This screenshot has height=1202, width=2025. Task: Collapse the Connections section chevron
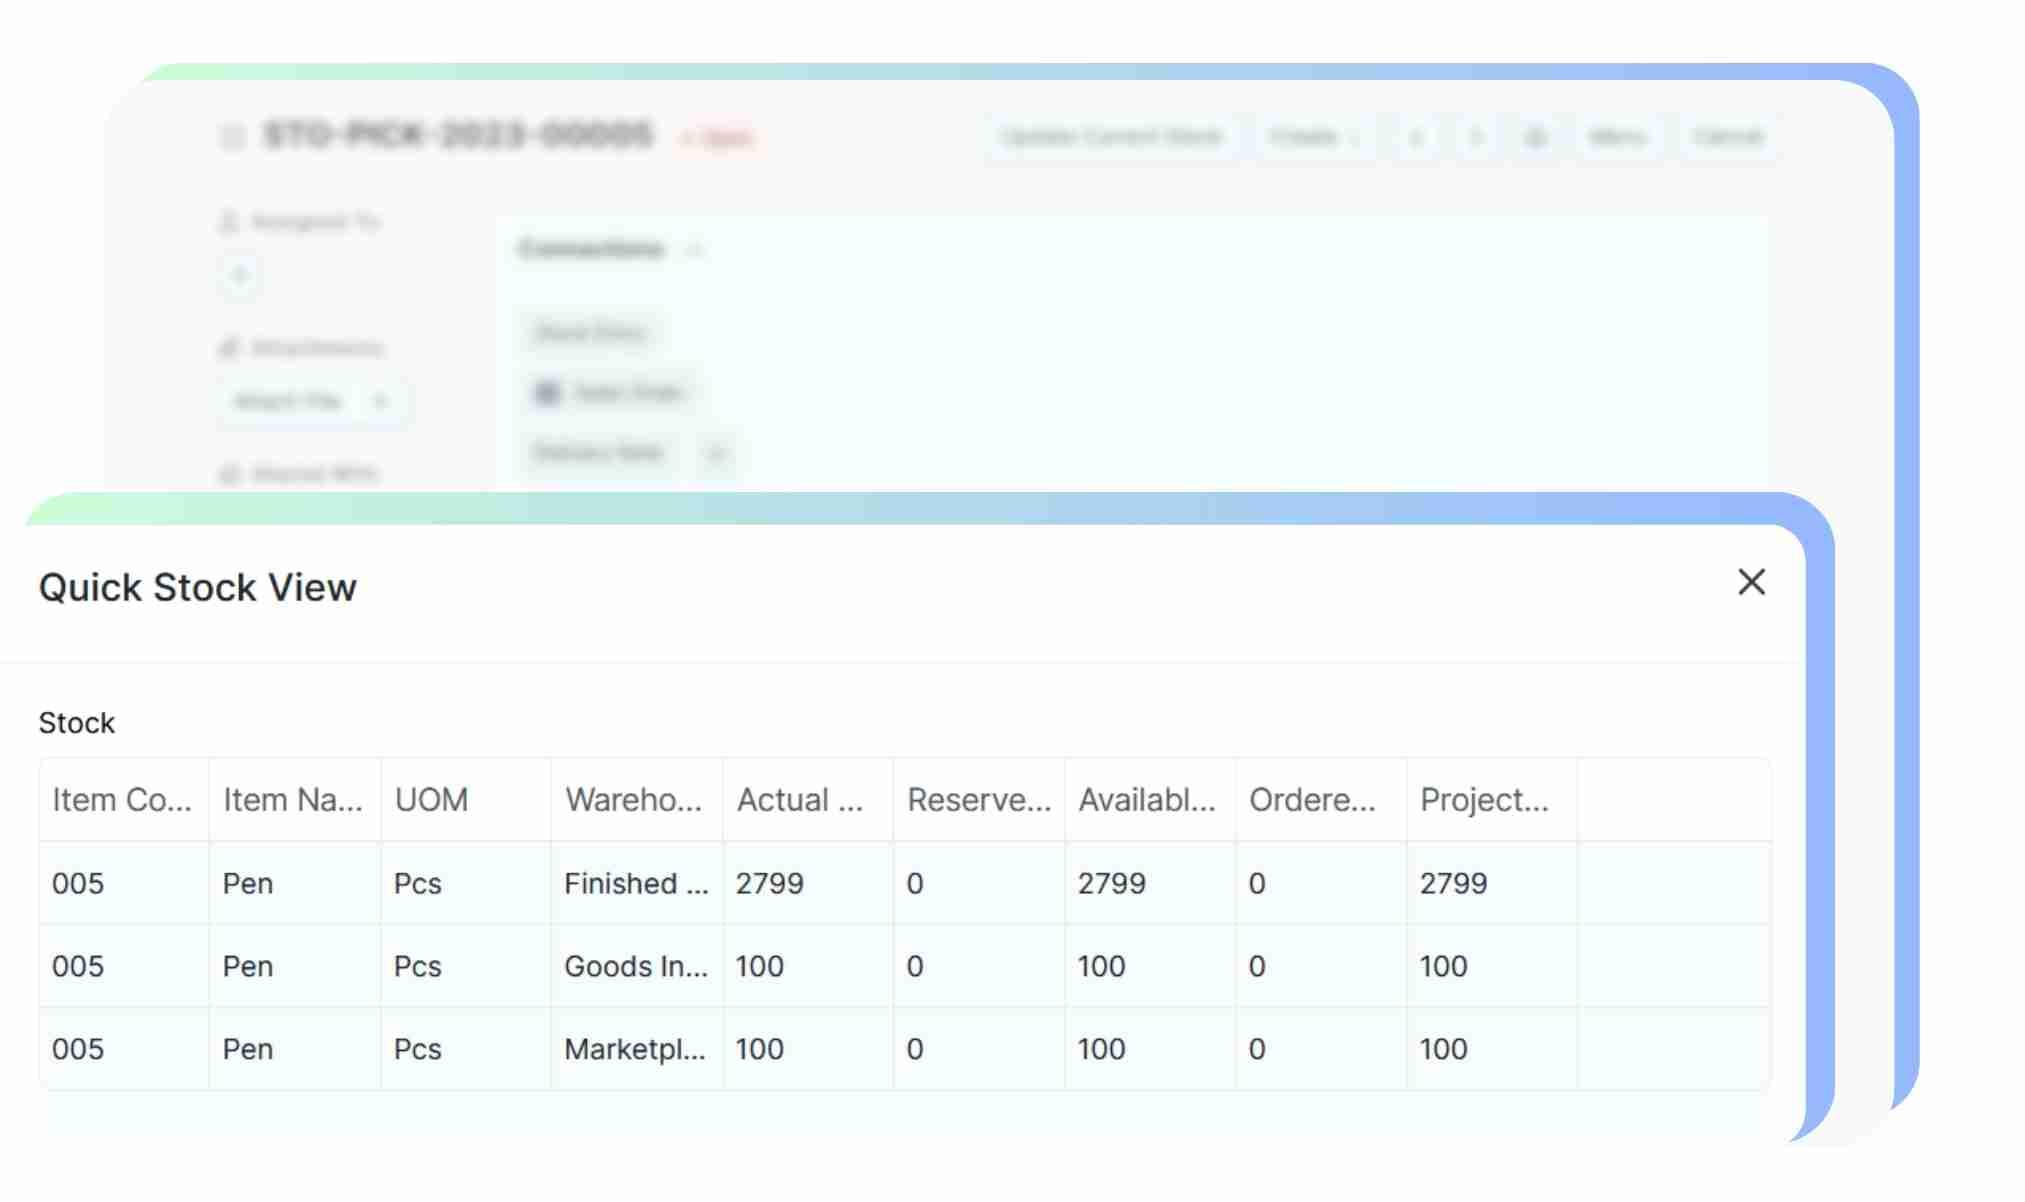point(695,249)
